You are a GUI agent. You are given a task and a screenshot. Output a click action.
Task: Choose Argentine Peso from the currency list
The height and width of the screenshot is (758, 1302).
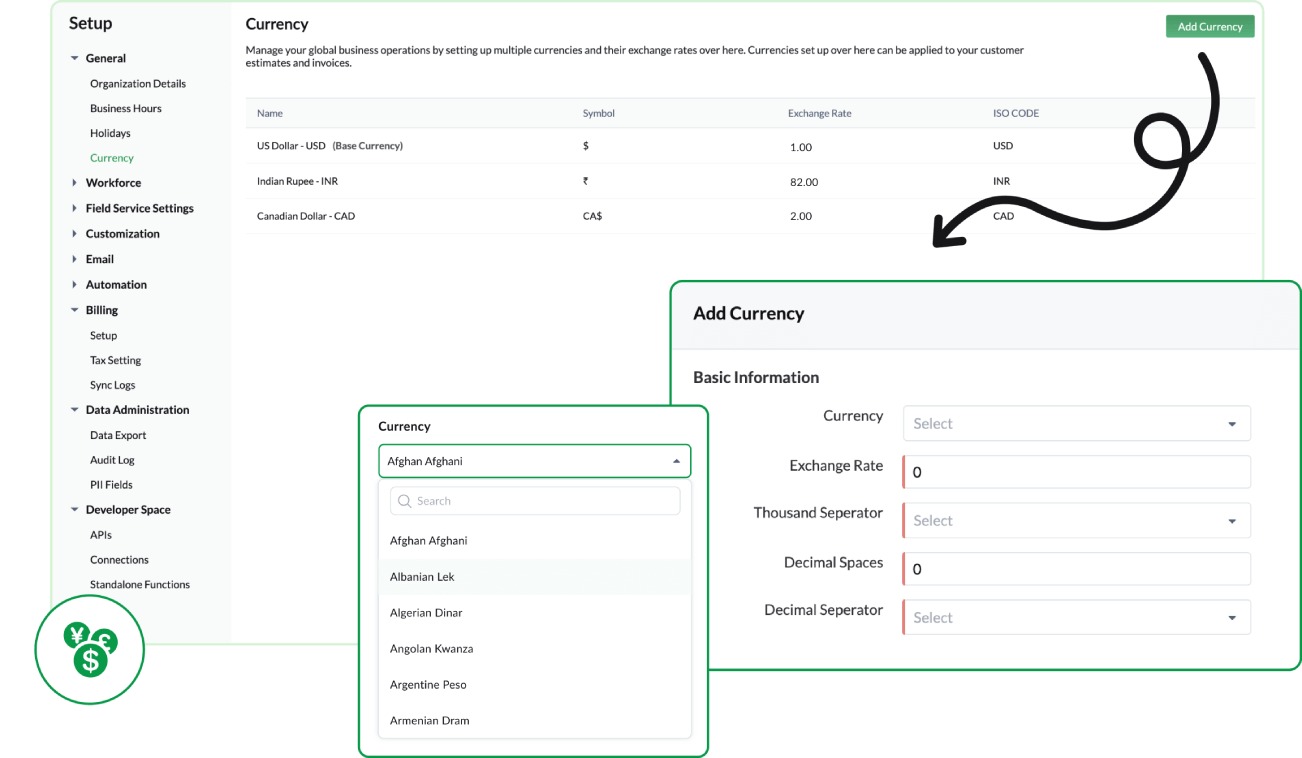pyautogui.click(x=428, y=685)
